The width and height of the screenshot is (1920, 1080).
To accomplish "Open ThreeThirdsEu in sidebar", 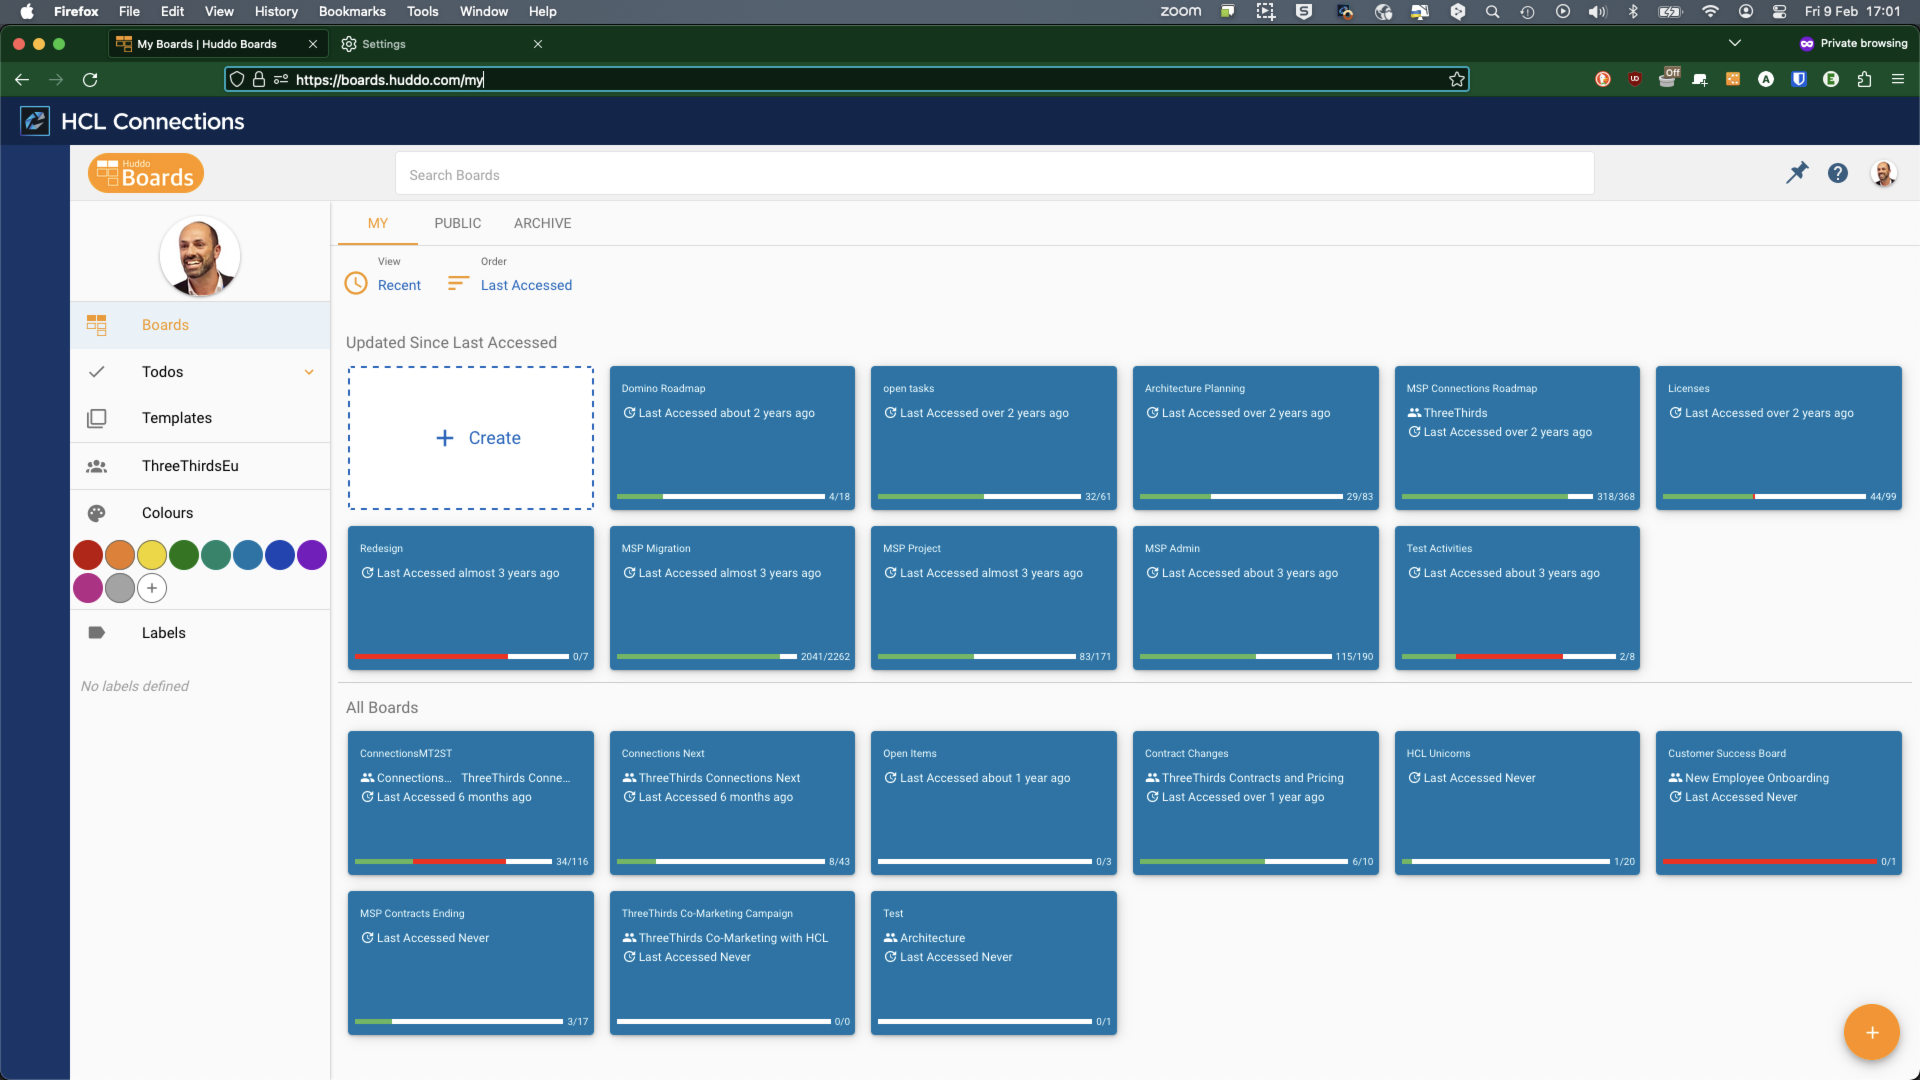I will 200,466.
